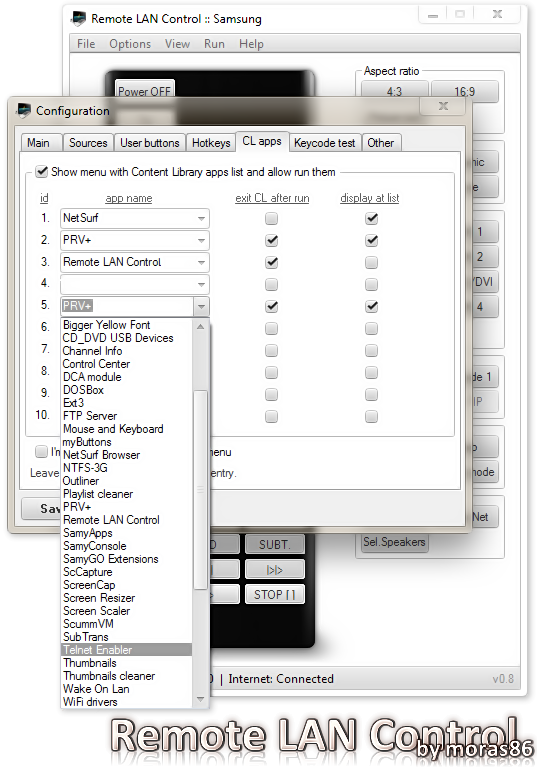Image resolution: width=540 pixels, height=770 pixels.
Task: Collapse the open row 5 dropdown arrow
Action: [201, 306]
